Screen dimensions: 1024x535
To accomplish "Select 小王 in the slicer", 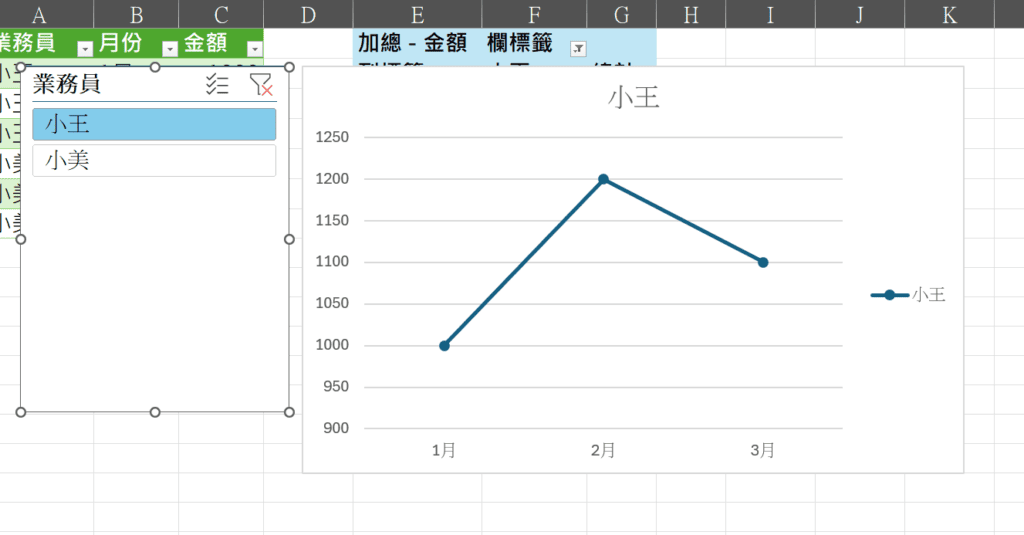I will point(154,124).
